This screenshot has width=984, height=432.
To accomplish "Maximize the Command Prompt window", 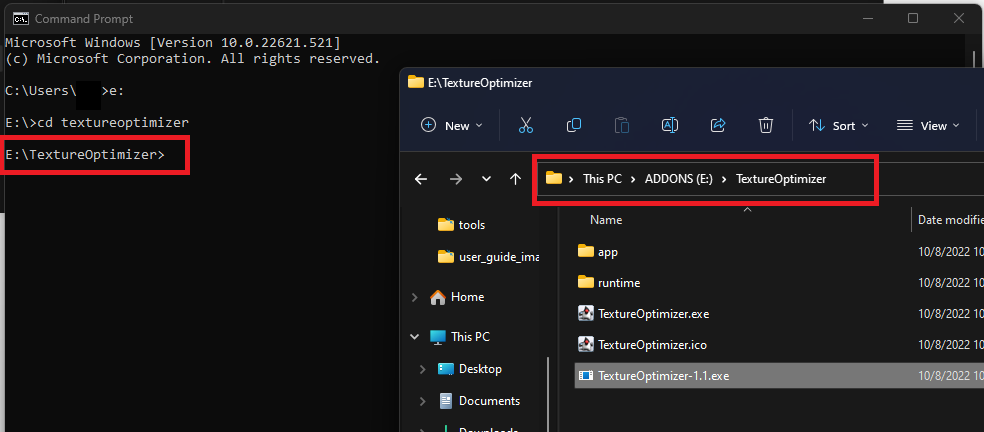I will [x=913, y=18].
